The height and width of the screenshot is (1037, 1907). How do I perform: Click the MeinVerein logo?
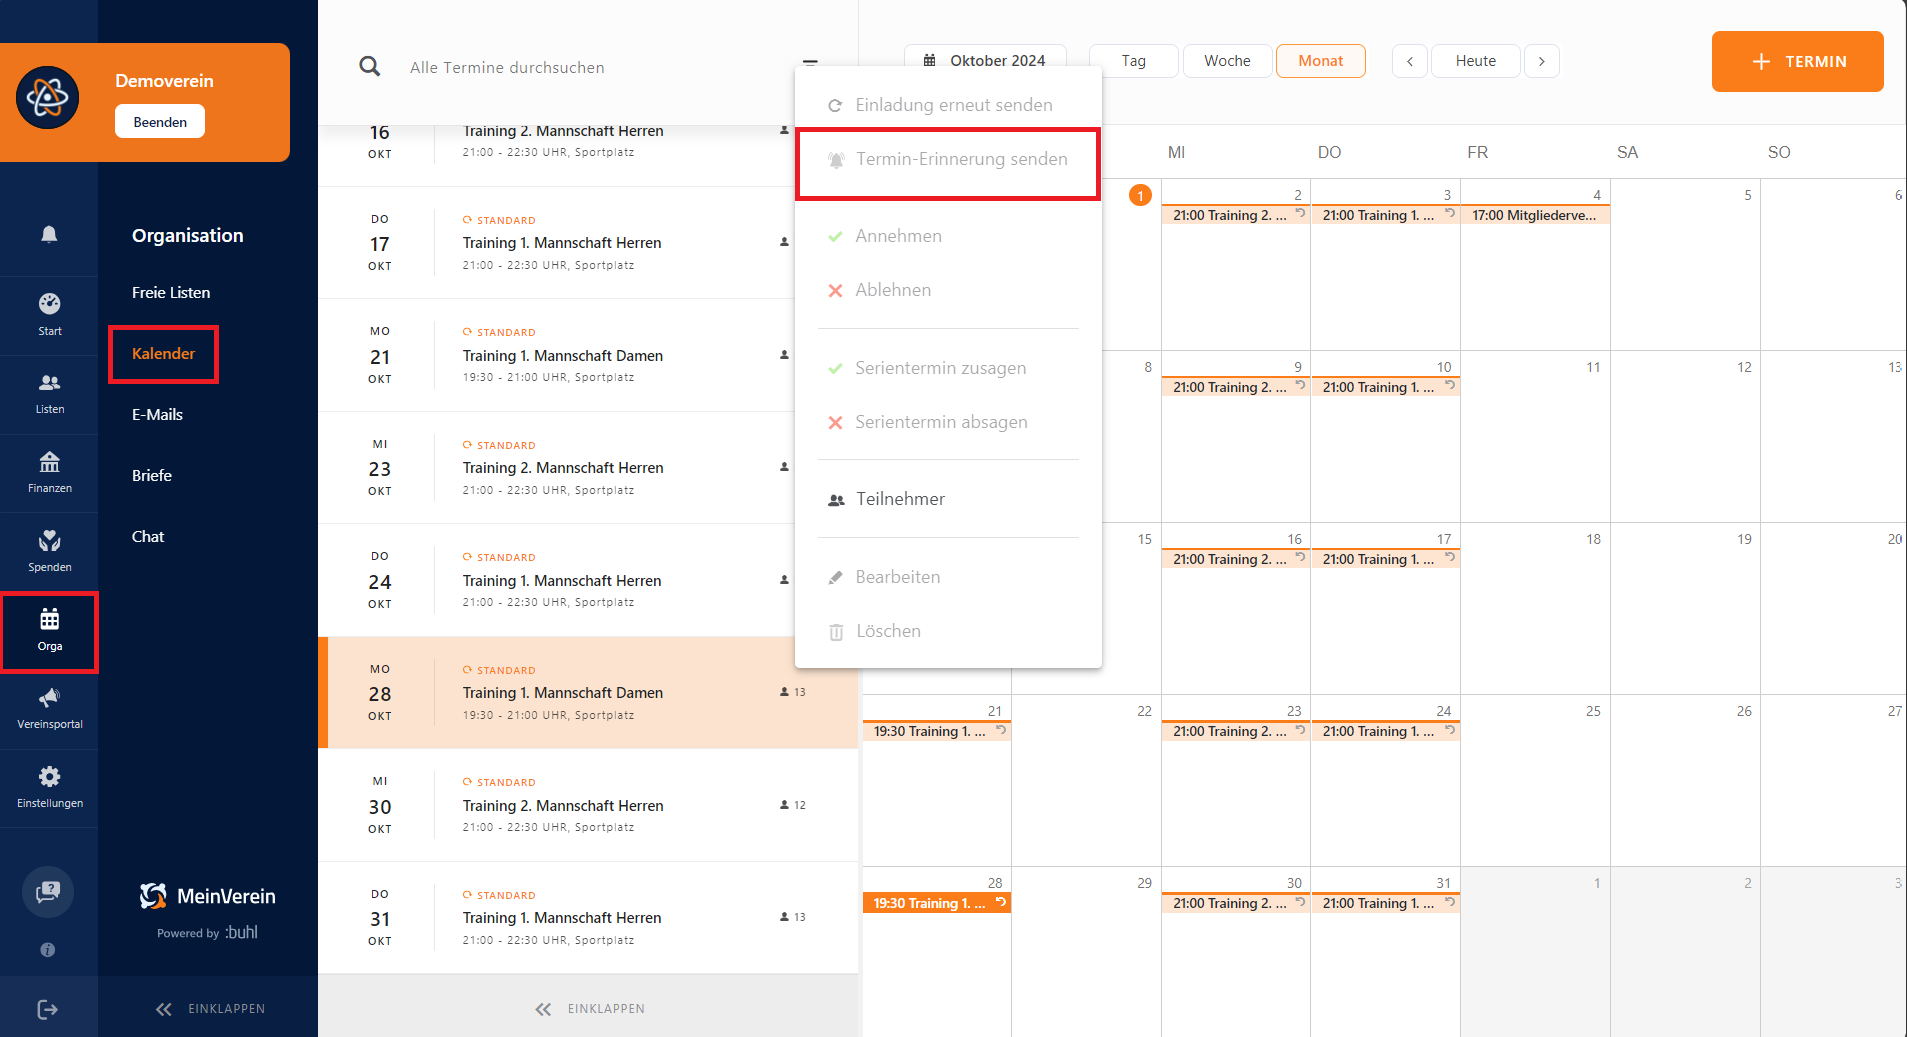(208, 896)
